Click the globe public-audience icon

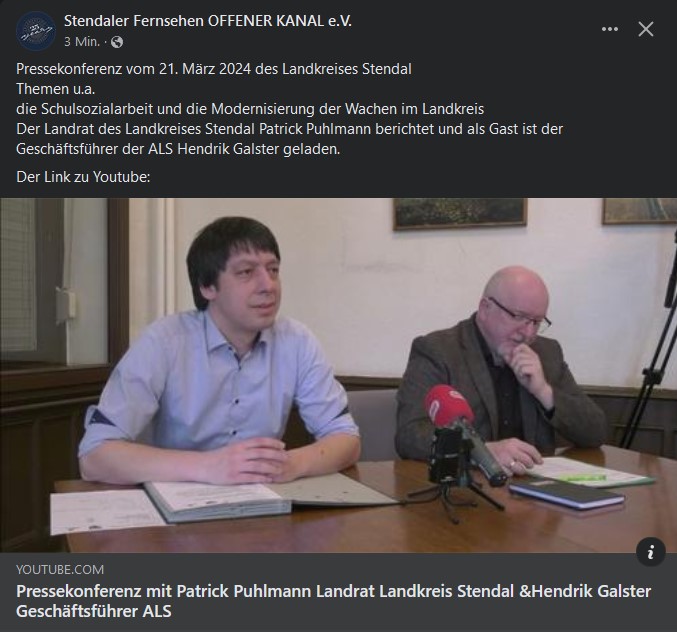pyautogui.click(x=117, y=42)
